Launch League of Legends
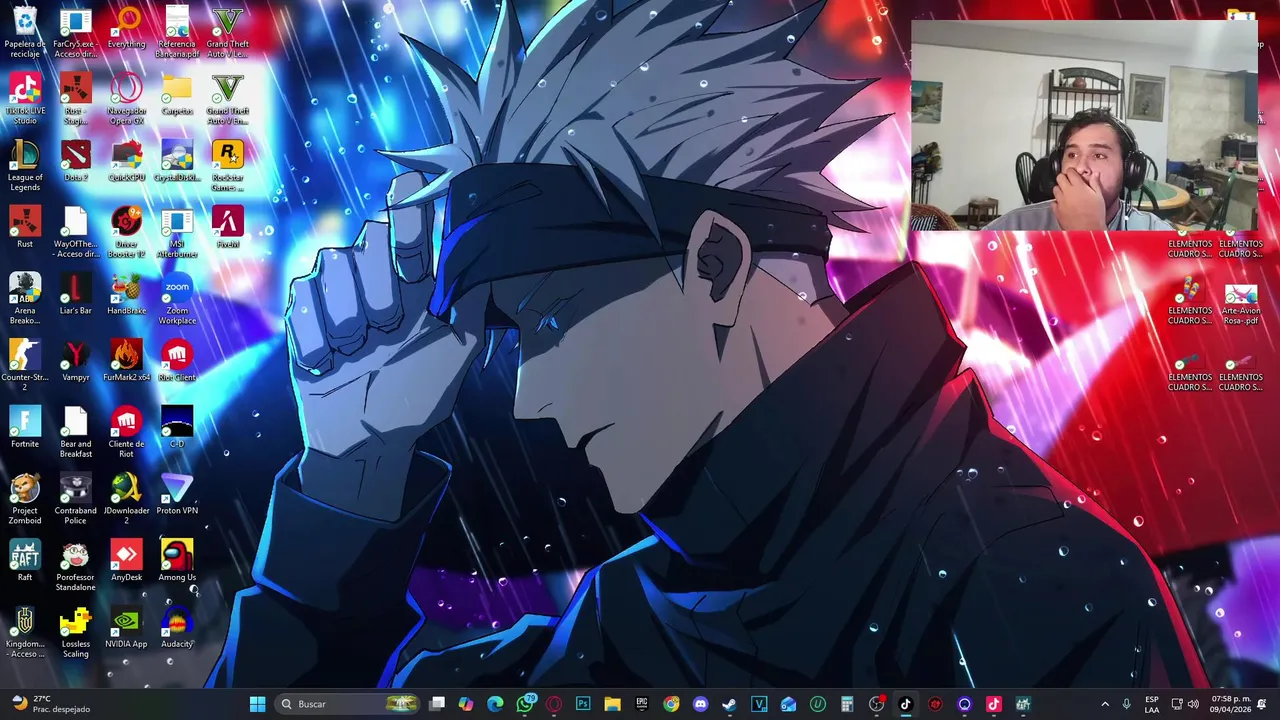Screen dimensions: 1280x720 25,165
